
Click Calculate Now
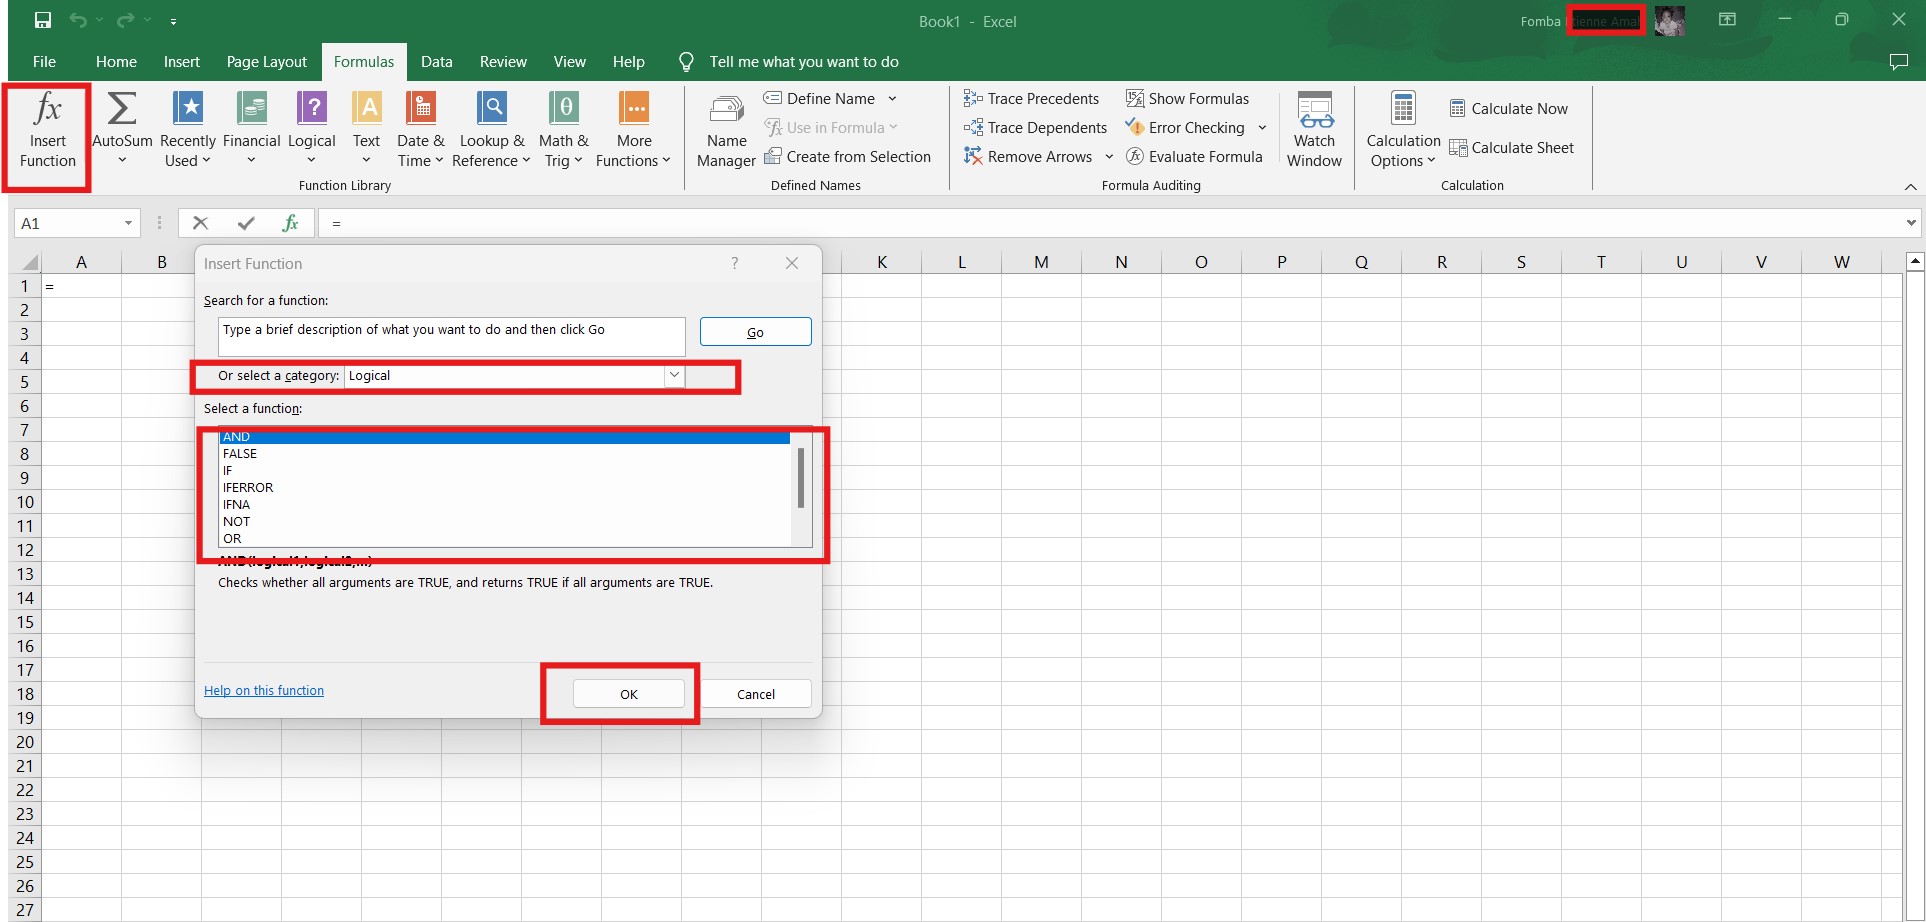pyautogui.click(x=1509, y=108)
